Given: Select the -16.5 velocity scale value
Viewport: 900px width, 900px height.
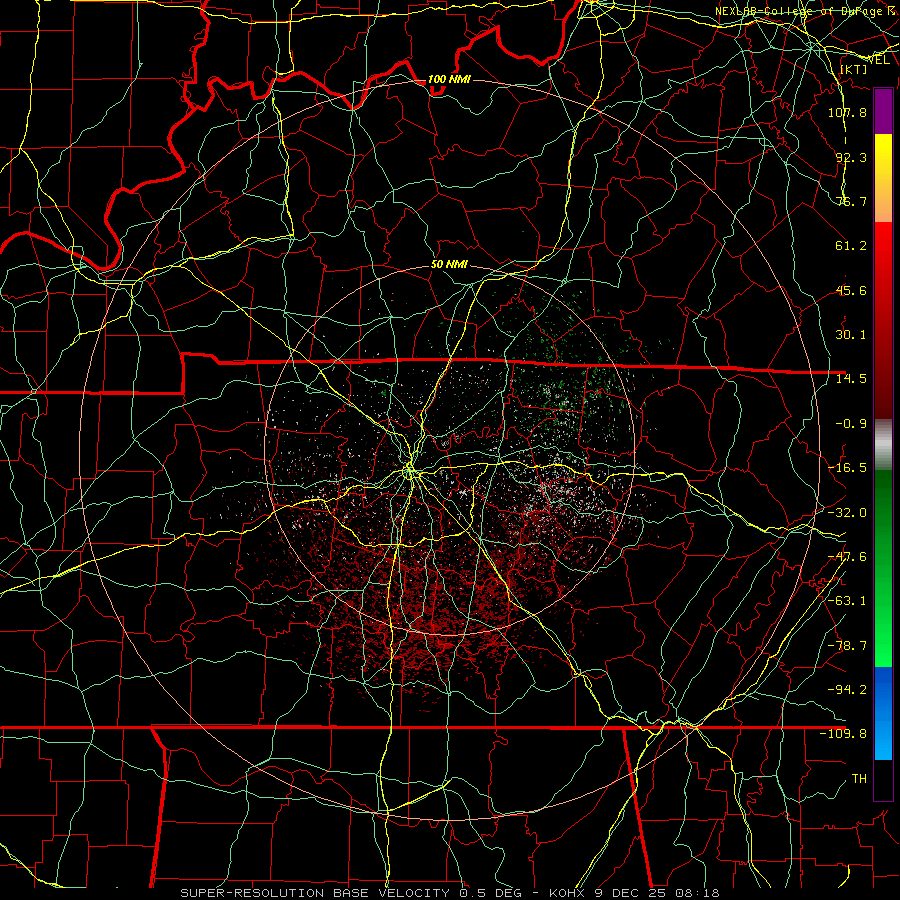Looking at the screenshot, I should [847, 468].
